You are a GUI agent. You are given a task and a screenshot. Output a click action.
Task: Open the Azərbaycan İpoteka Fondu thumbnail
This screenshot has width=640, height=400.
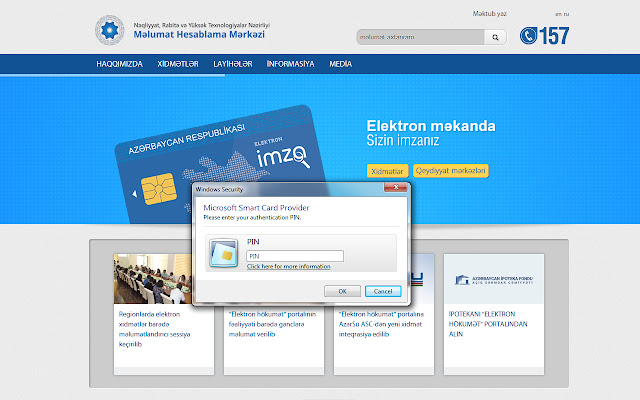[x=494, y=279]
